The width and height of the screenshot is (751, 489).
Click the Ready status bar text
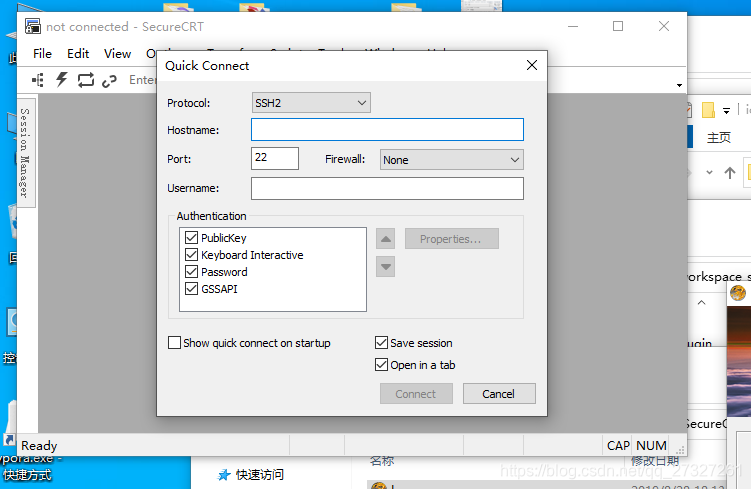(x=39, y=446)
